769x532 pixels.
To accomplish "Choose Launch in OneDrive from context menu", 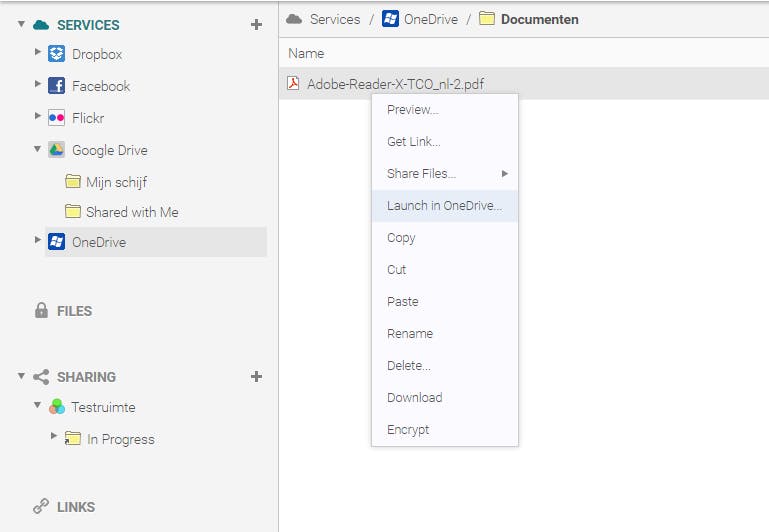I will (x=444, y=206).
